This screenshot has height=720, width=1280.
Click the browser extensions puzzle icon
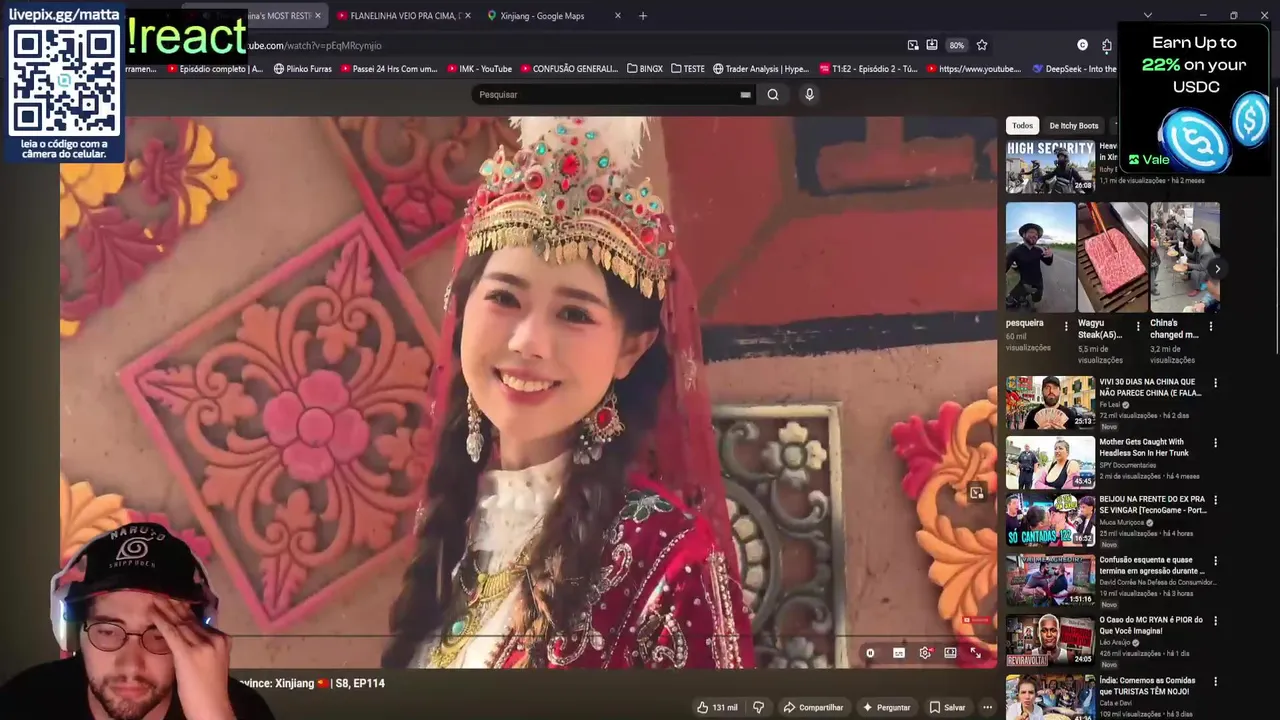(1107, 45)
